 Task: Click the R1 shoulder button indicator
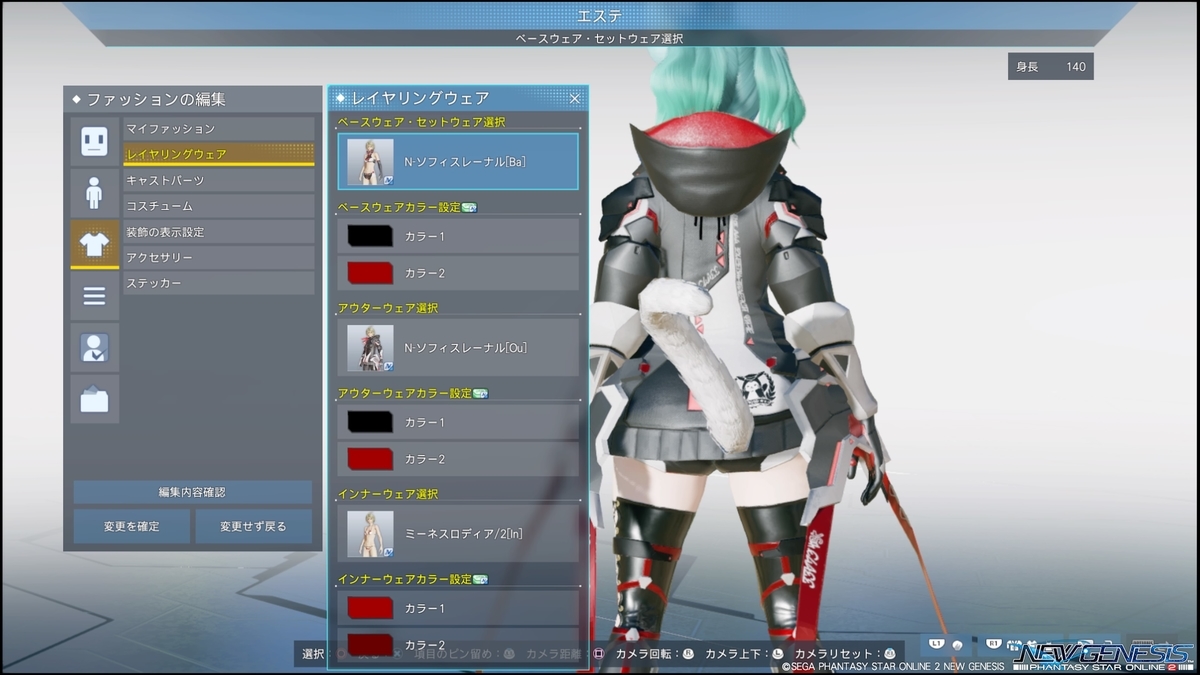[993, 643]
